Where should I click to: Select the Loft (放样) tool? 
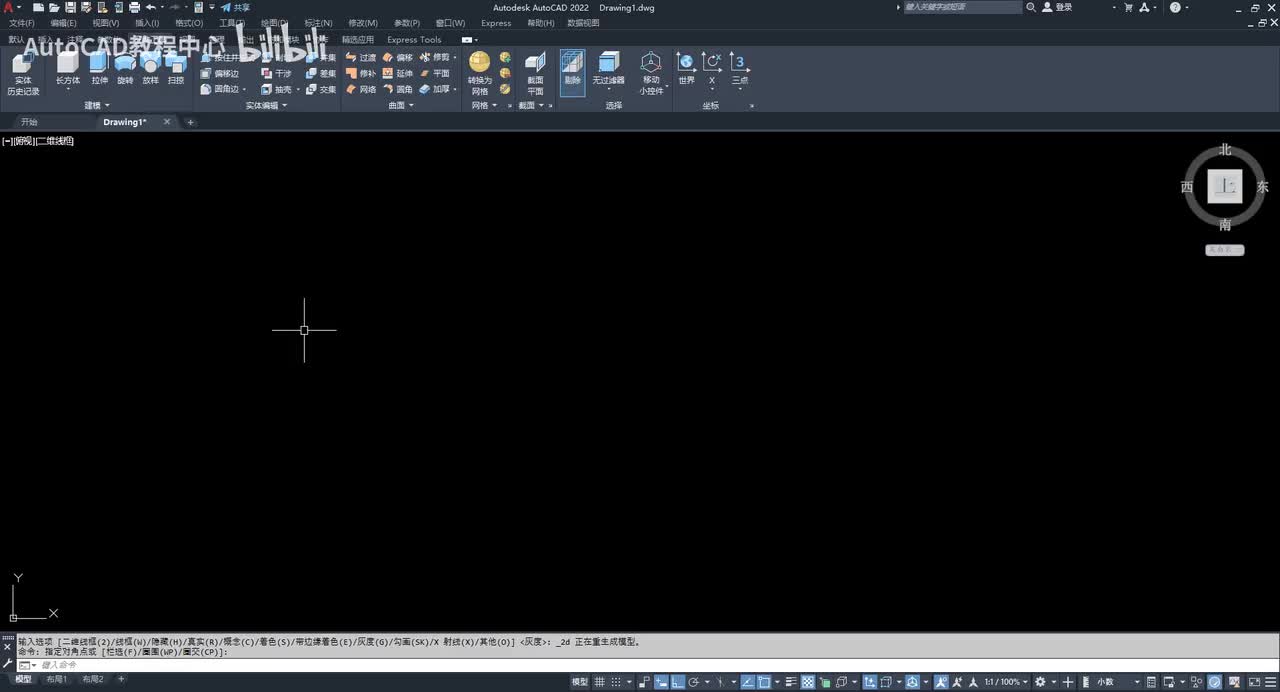150,68
